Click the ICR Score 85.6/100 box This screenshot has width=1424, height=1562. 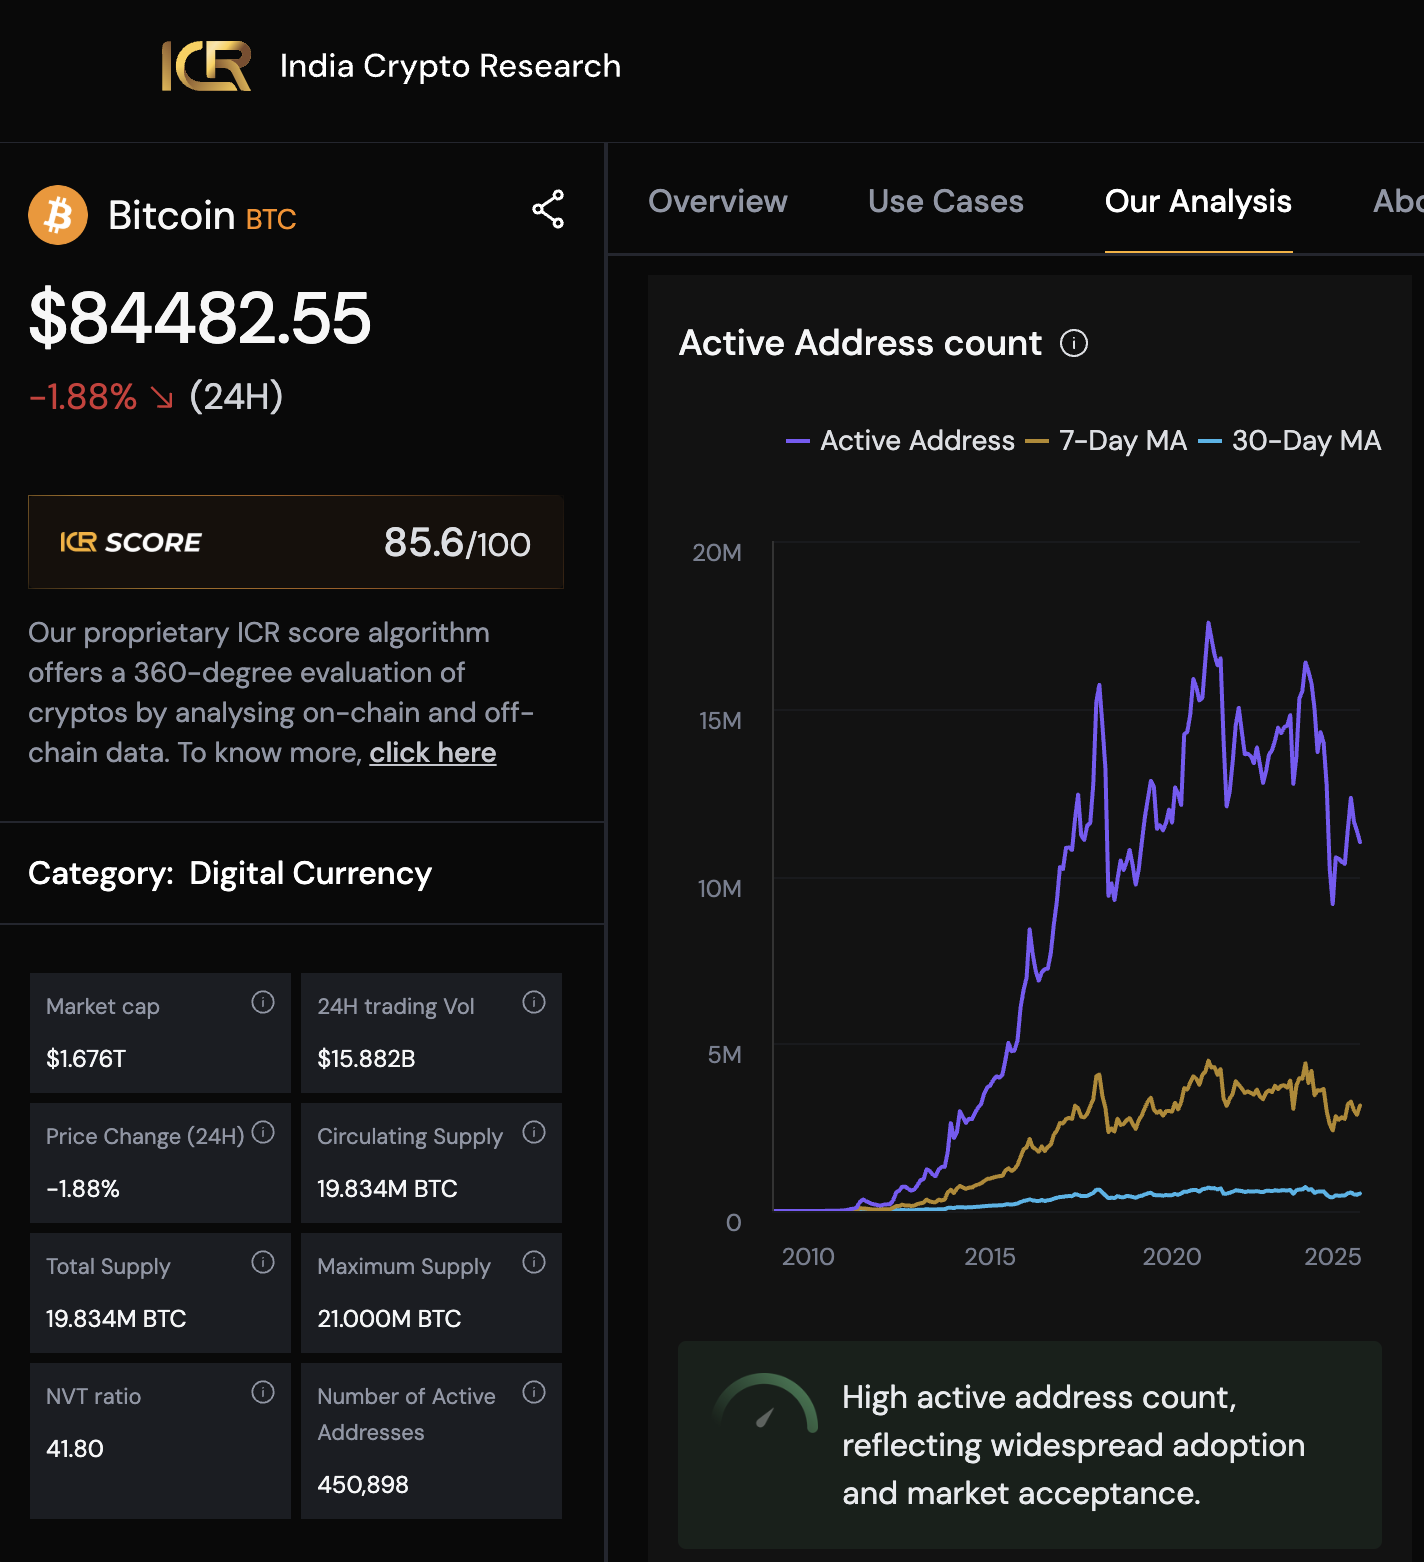point(296,542)
